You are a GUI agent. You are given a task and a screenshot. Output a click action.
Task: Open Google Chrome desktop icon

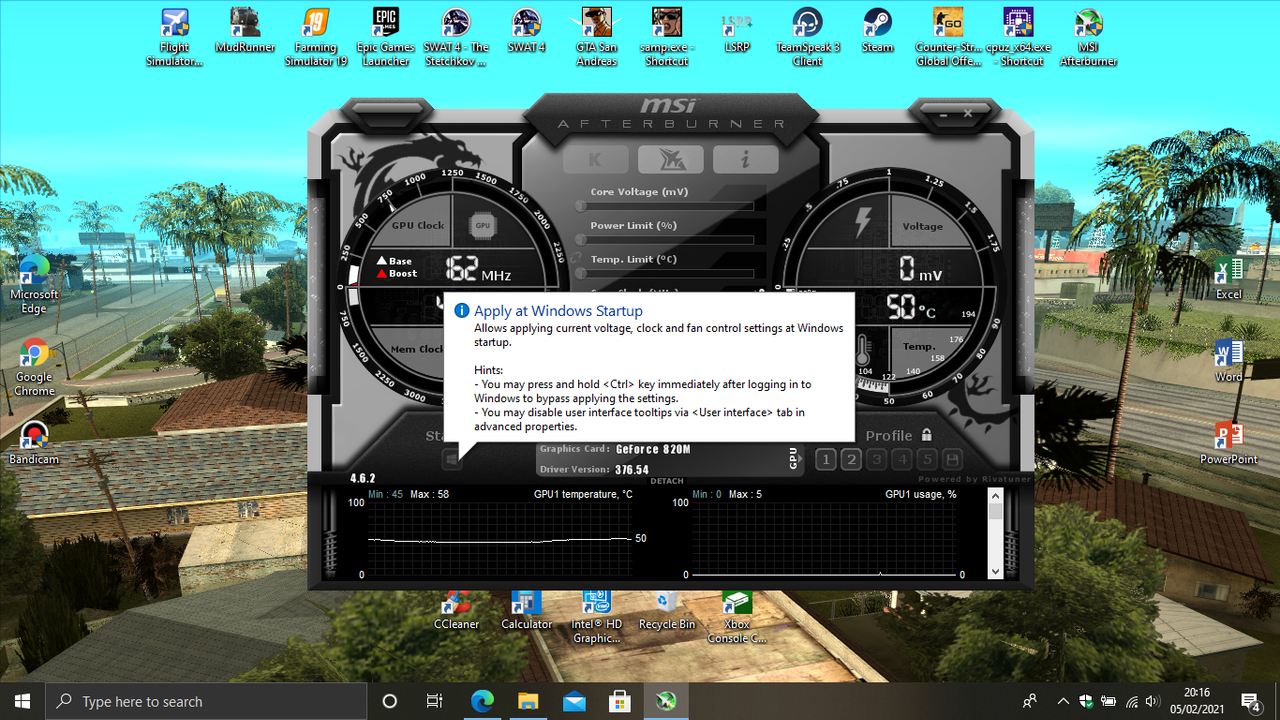click(34, 367)
